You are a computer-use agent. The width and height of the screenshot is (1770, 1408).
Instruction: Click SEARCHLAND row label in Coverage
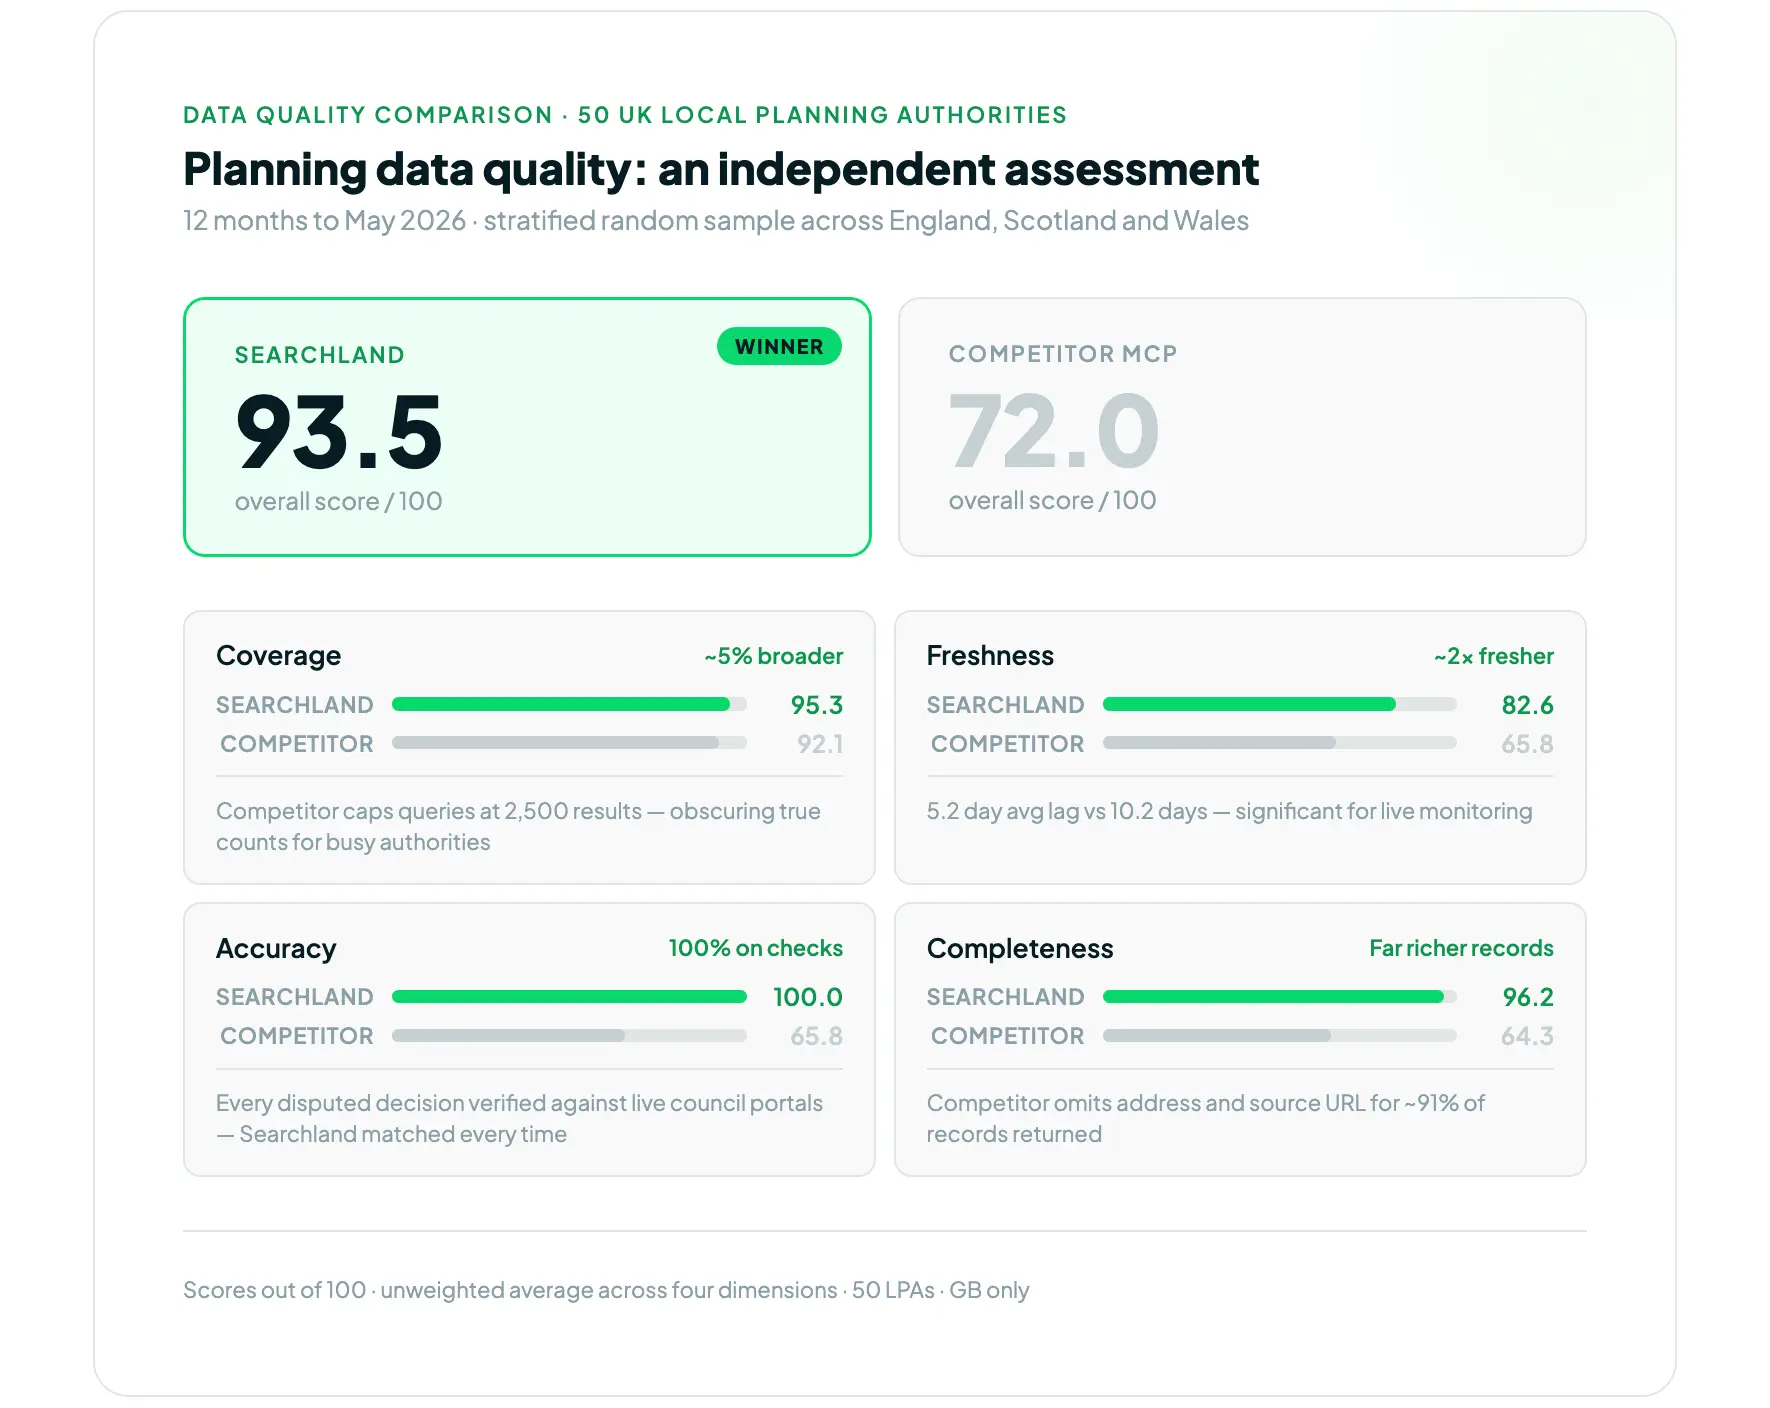click(x=295, y=705)
